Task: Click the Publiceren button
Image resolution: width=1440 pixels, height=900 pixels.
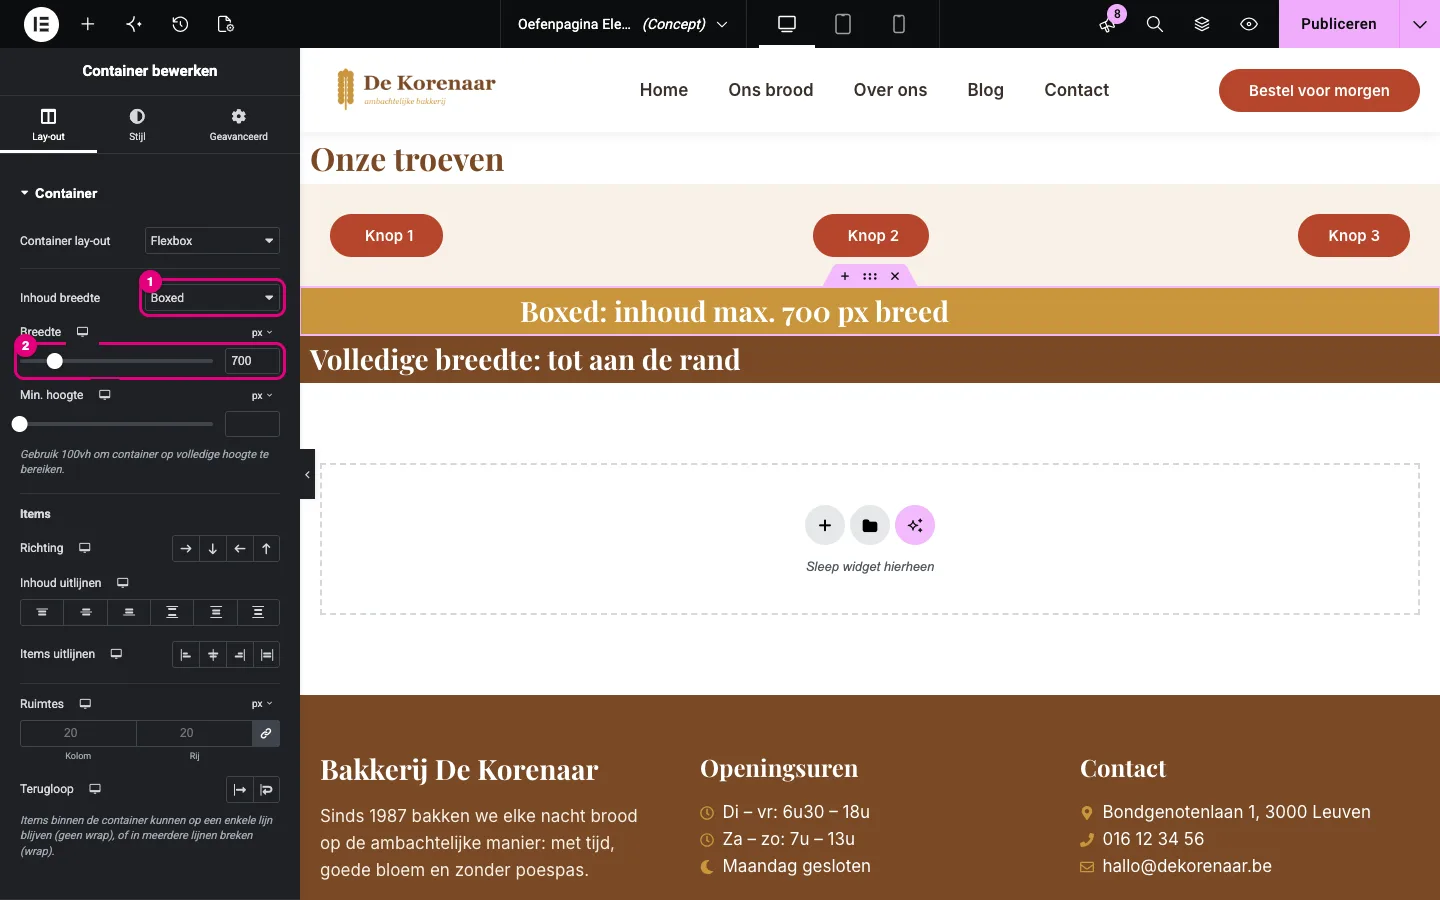Action: coord(1339,24)
